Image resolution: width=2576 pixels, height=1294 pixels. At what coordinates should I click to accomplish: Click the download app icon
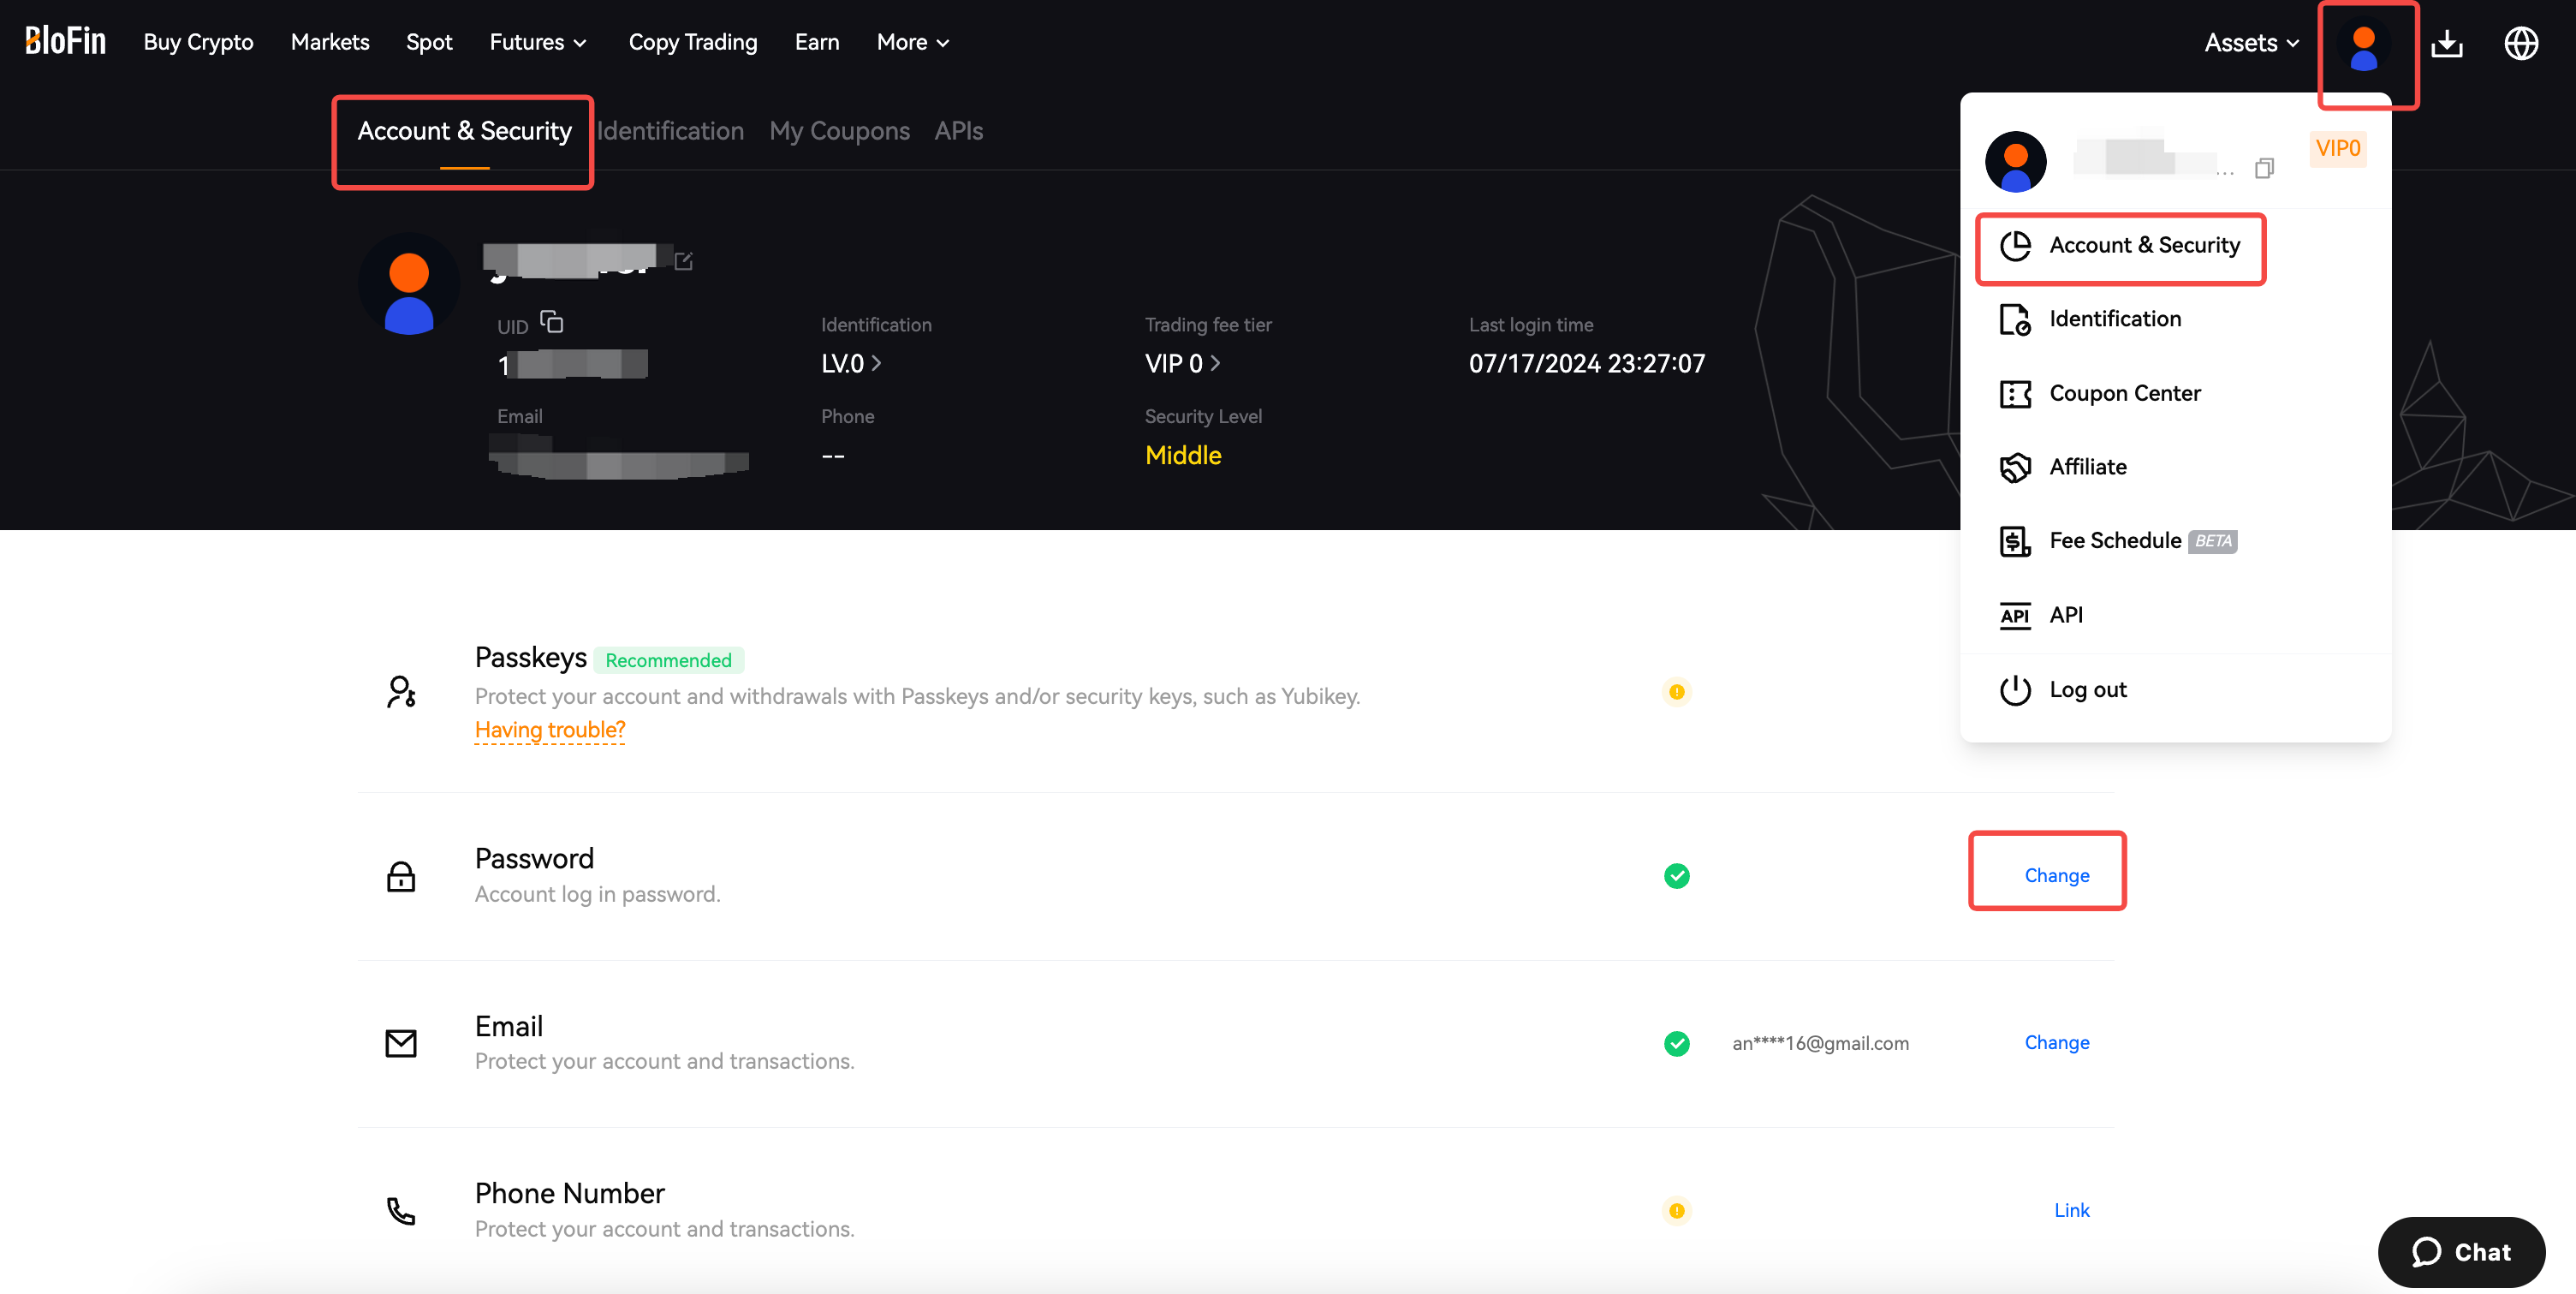click(2446, 43)
